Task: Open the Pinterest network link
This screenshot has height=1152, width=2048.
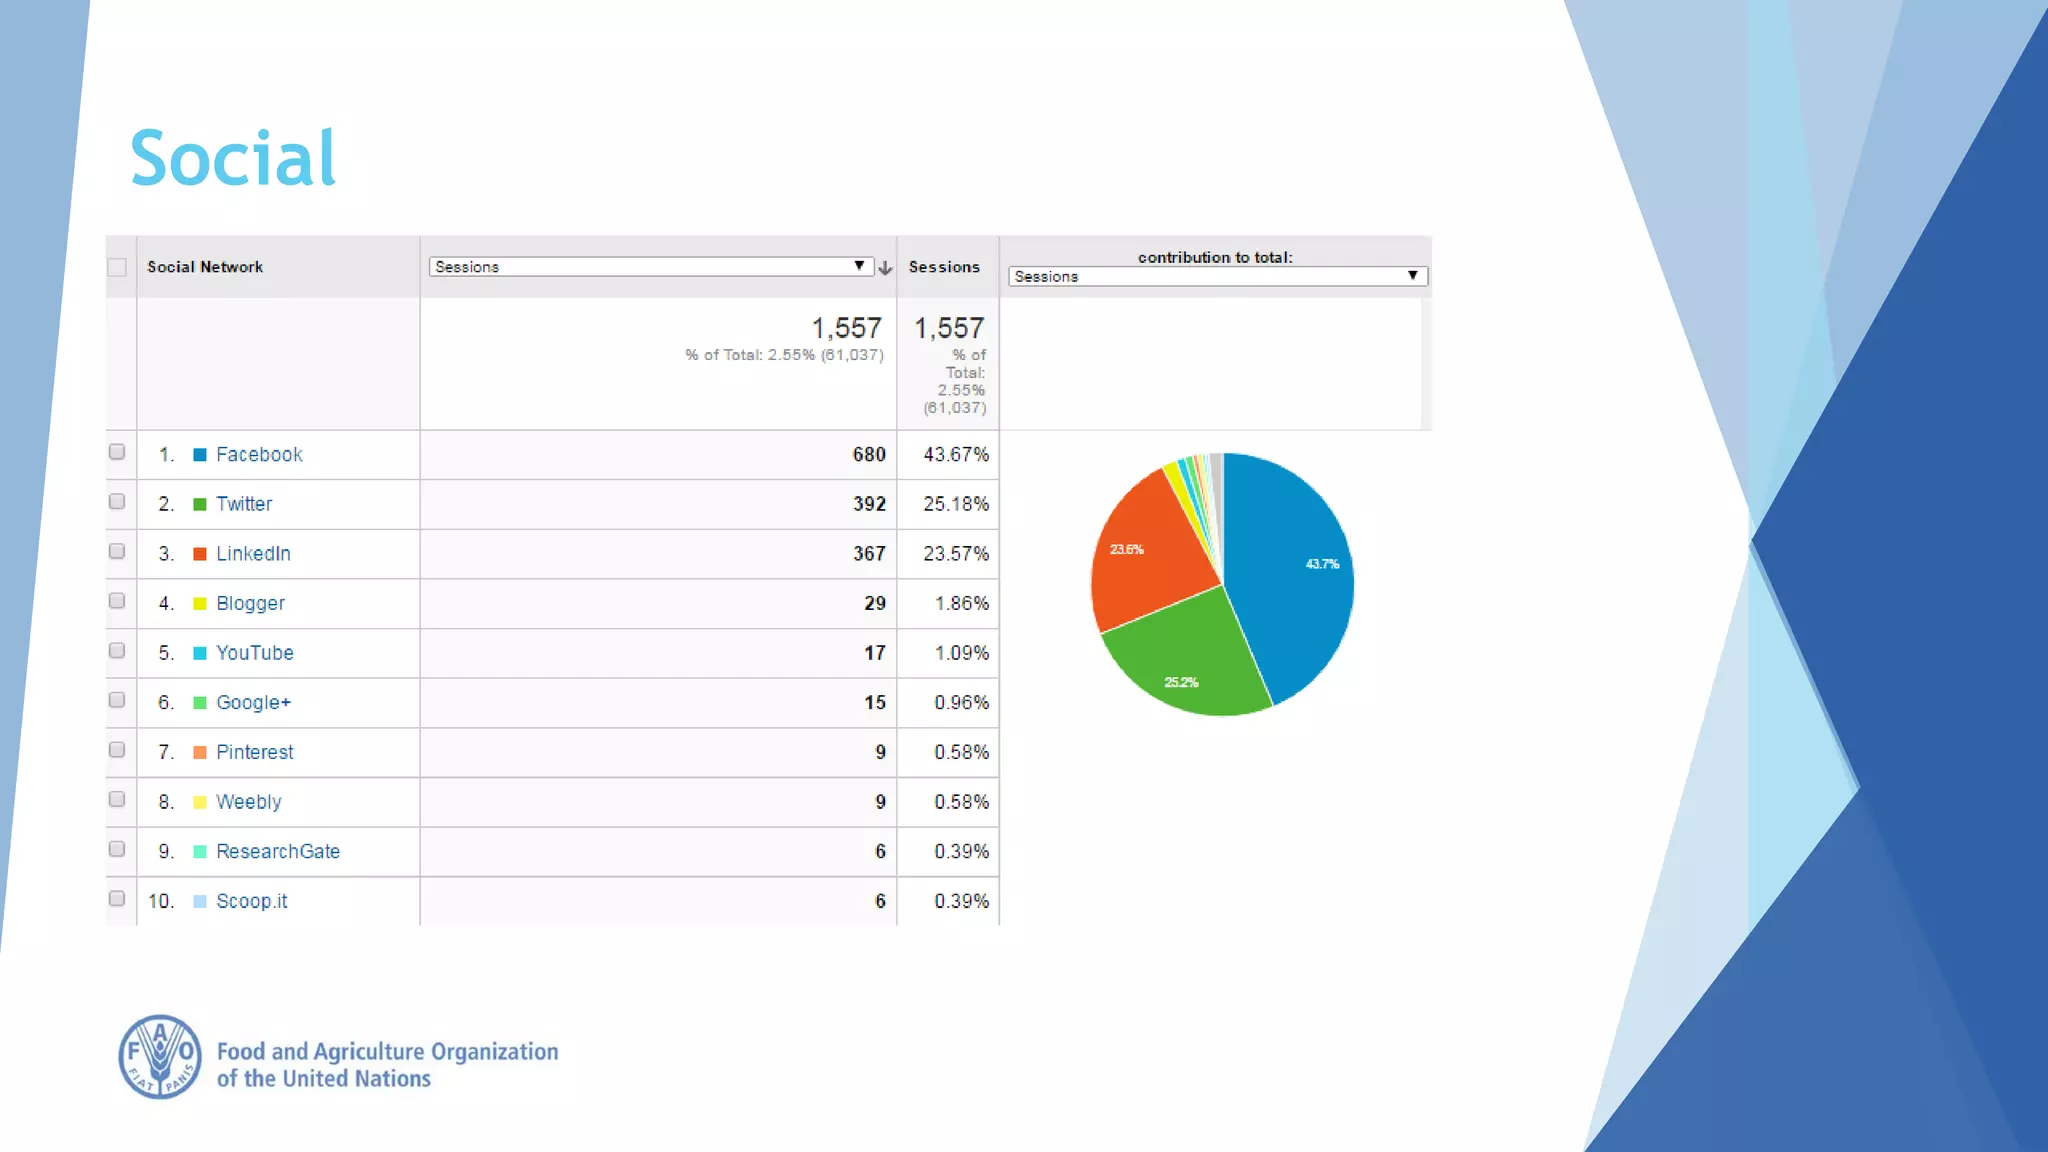Action: point(255,752)
